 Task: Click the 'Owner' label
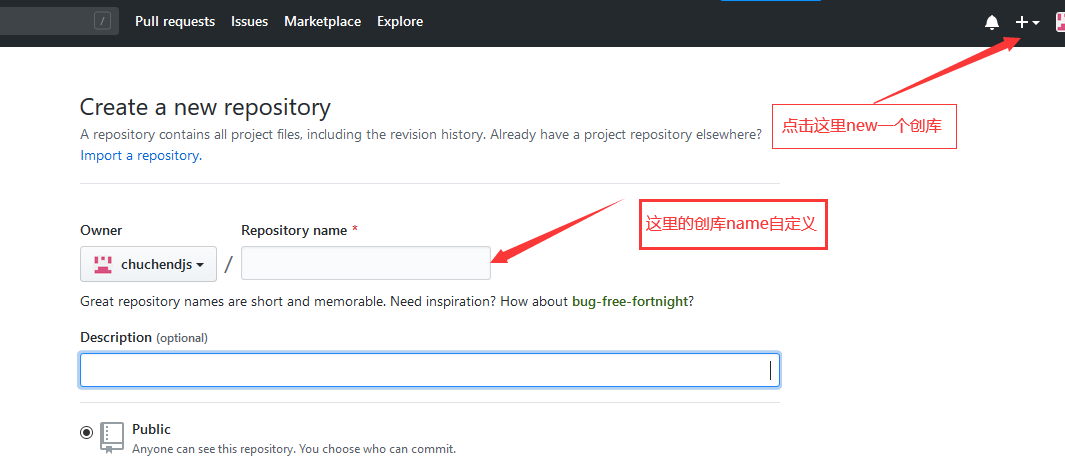pos(101,230)
